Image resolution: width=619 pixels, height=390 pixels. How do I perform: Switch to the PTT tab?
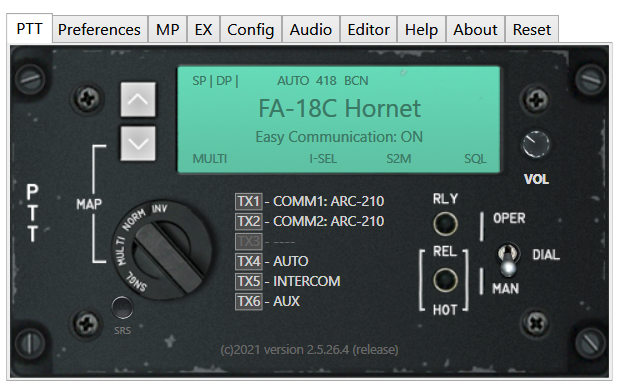pos(29,29)
